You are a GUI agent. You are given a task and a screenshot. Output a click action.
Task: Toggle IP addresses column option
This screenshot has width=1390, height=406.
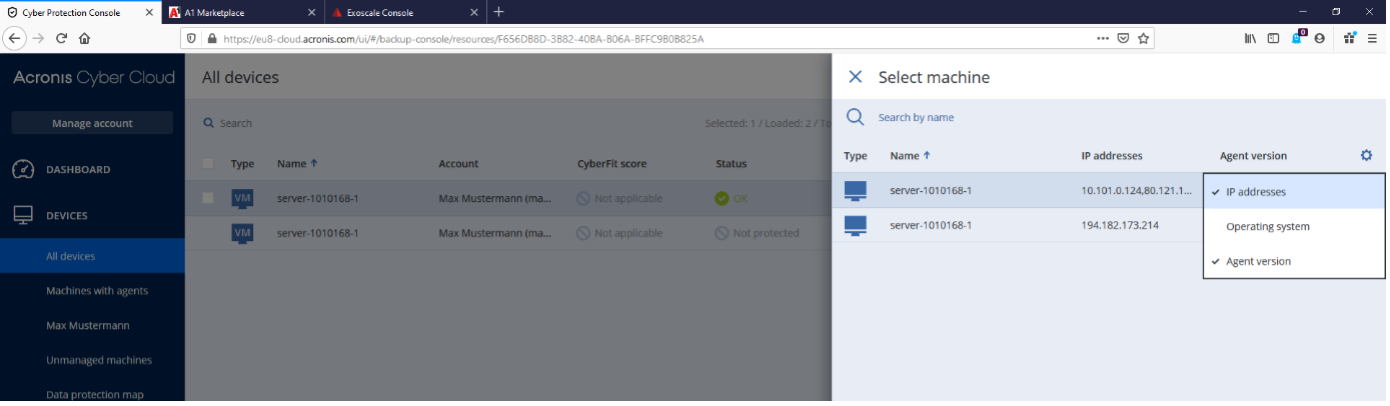point(1294,191)
